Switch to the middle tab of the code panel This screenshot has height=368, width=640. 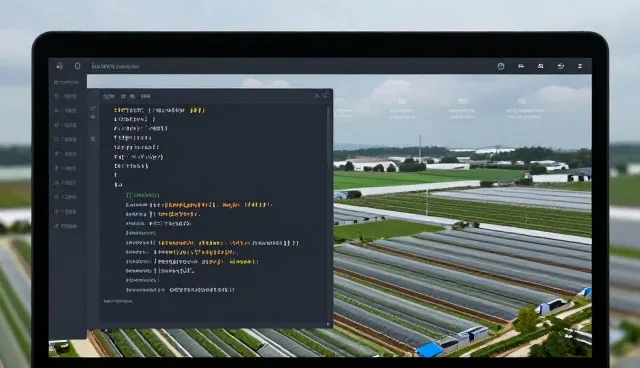point(128,96)
